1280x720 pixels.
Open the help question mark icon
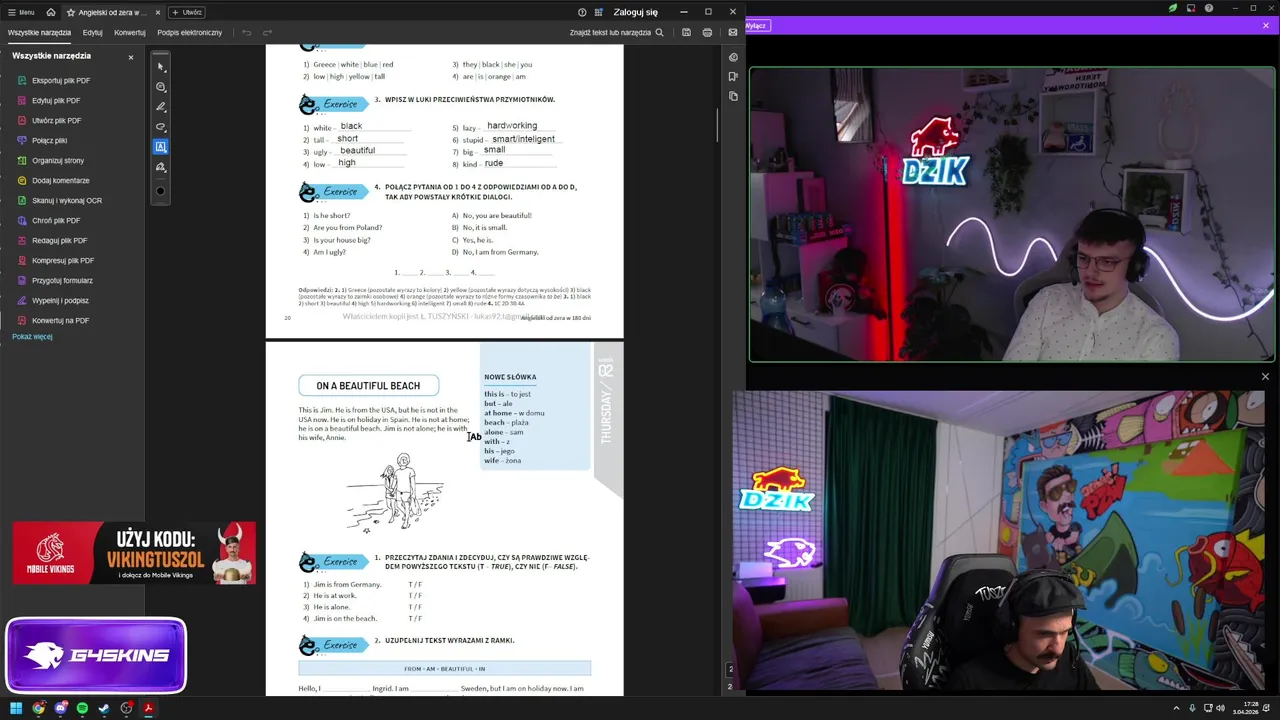582,12
